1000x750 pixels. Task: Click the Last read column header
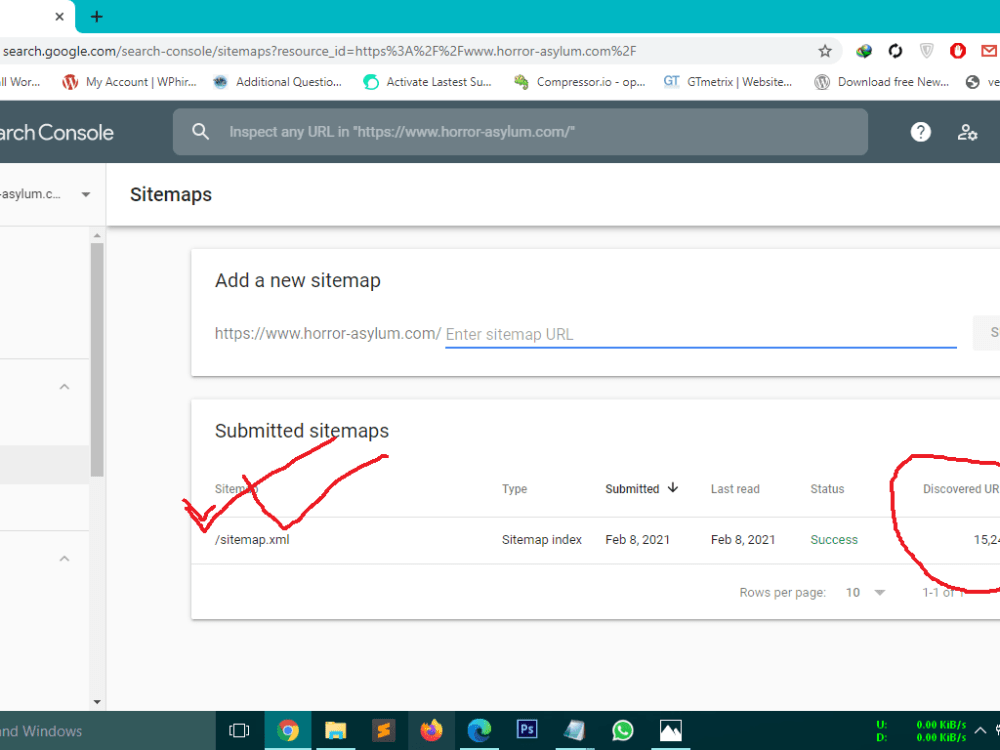735,489
